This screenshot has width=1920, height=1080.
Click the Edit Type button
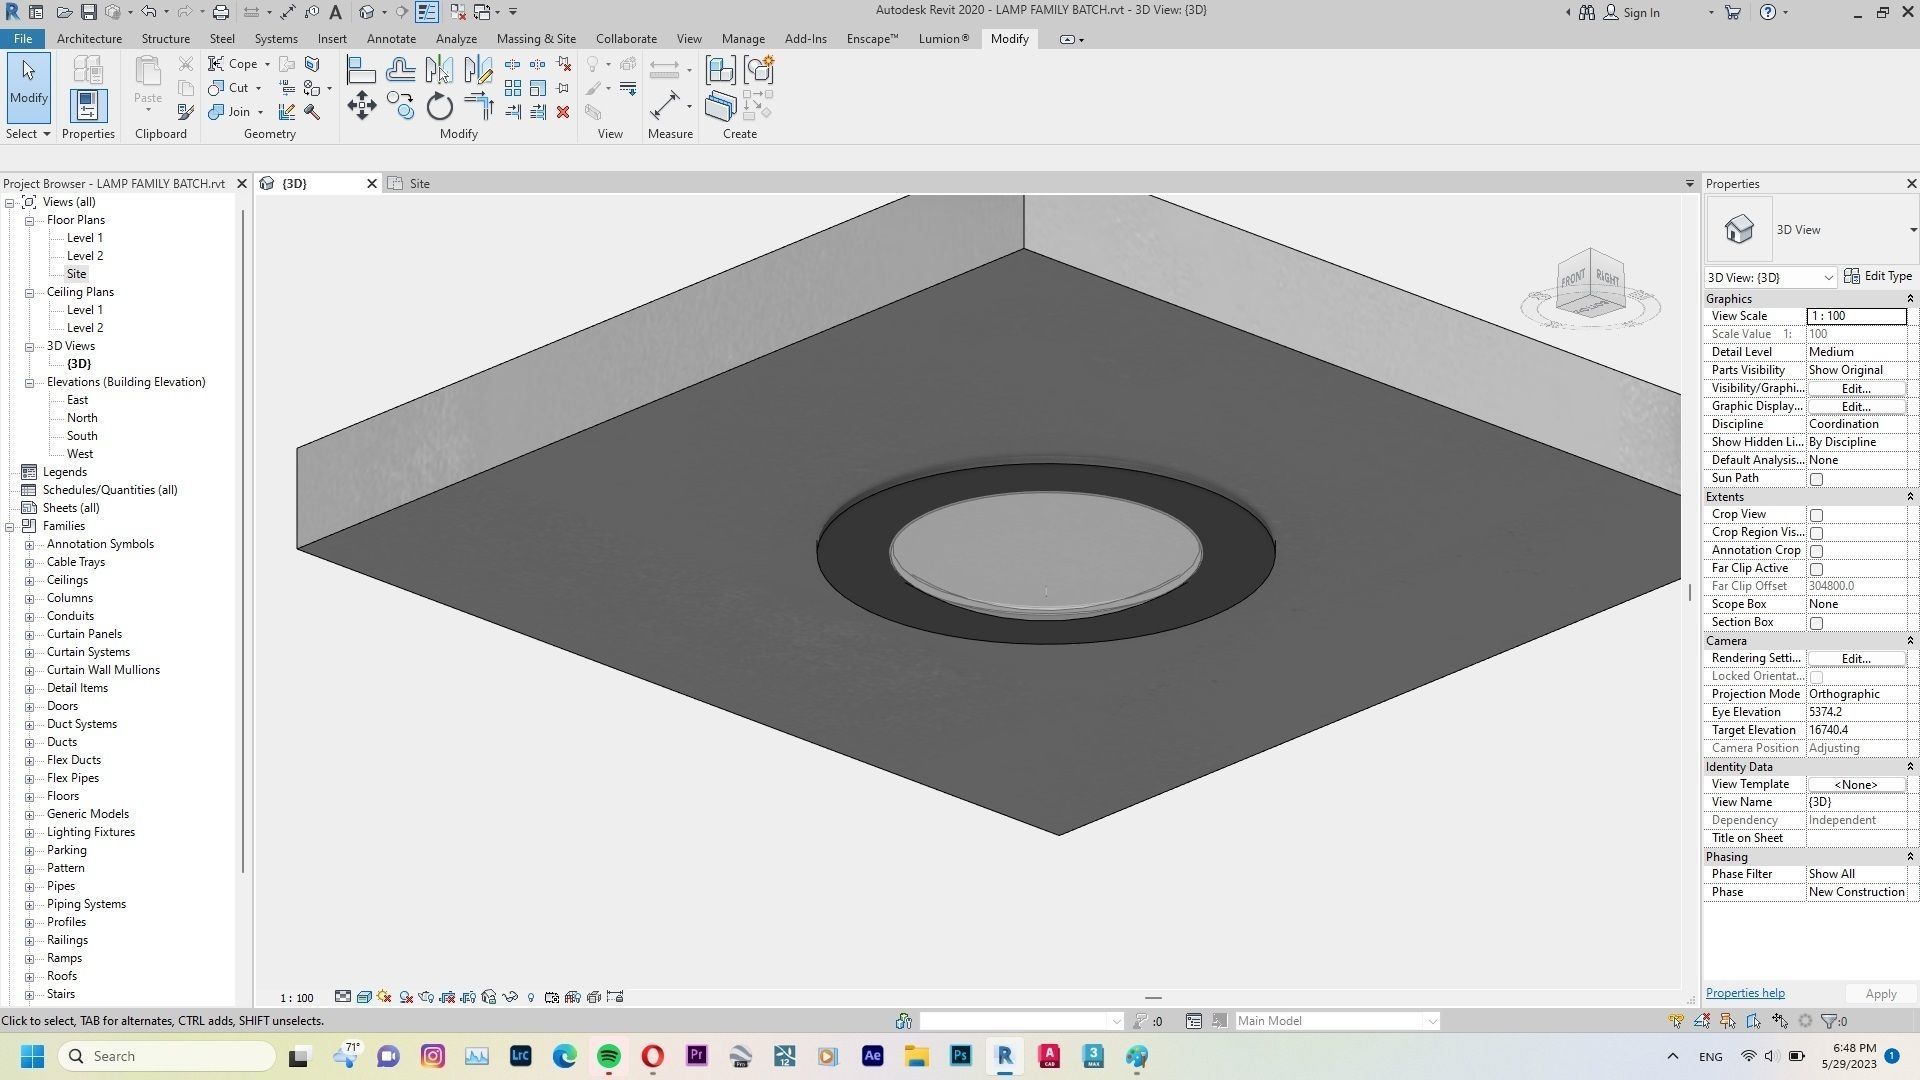coord(1877,276)
